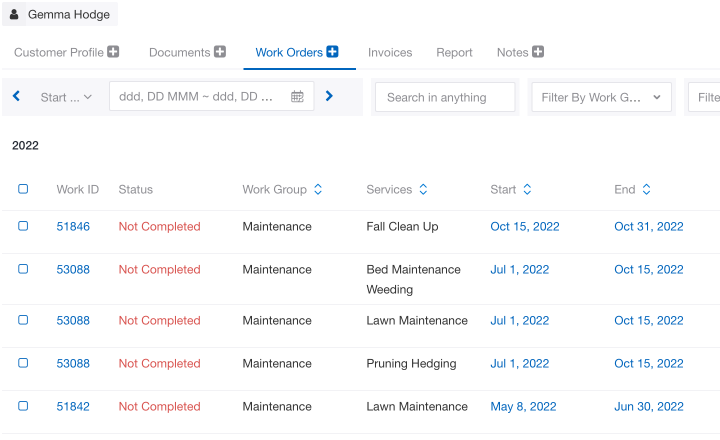
Task: Sort by Work Group column arrows
Action: pyautogui.click(x=318, y=189)
